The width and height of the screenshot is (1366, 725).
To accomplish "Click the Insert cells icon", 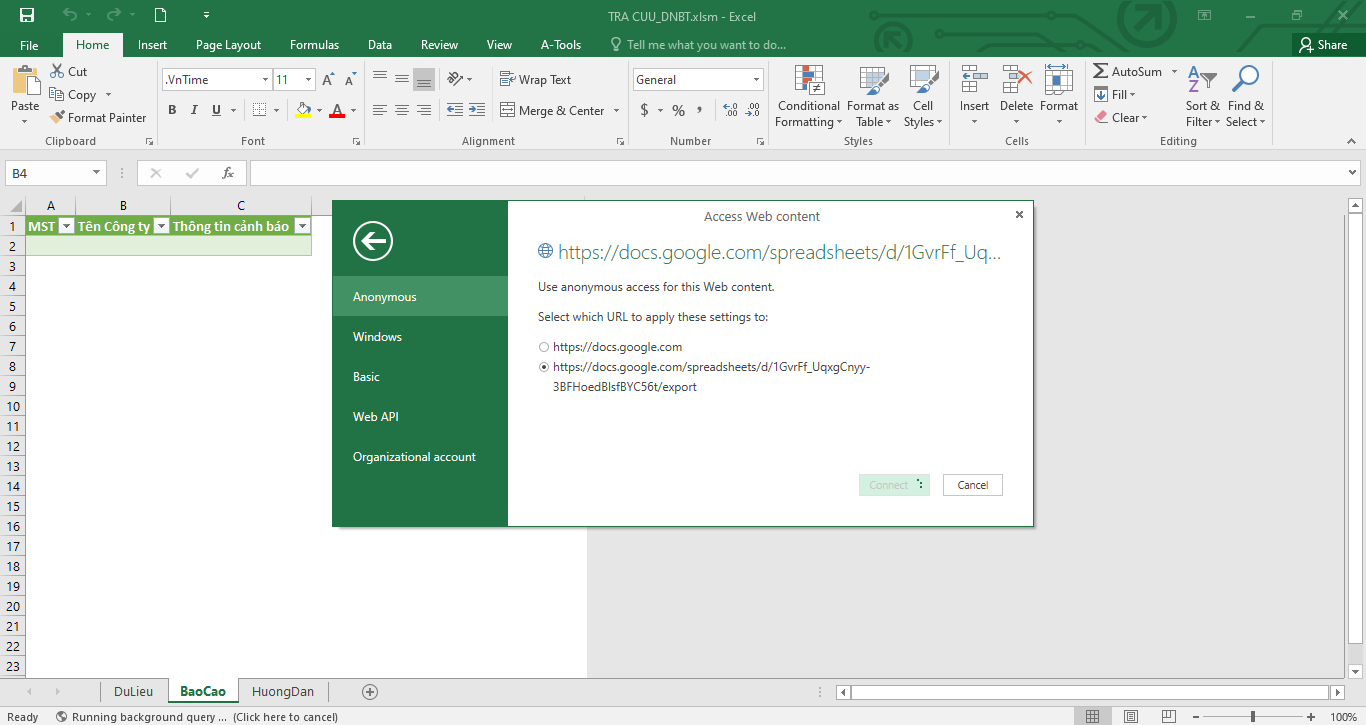I will click(x=974, y=80).
